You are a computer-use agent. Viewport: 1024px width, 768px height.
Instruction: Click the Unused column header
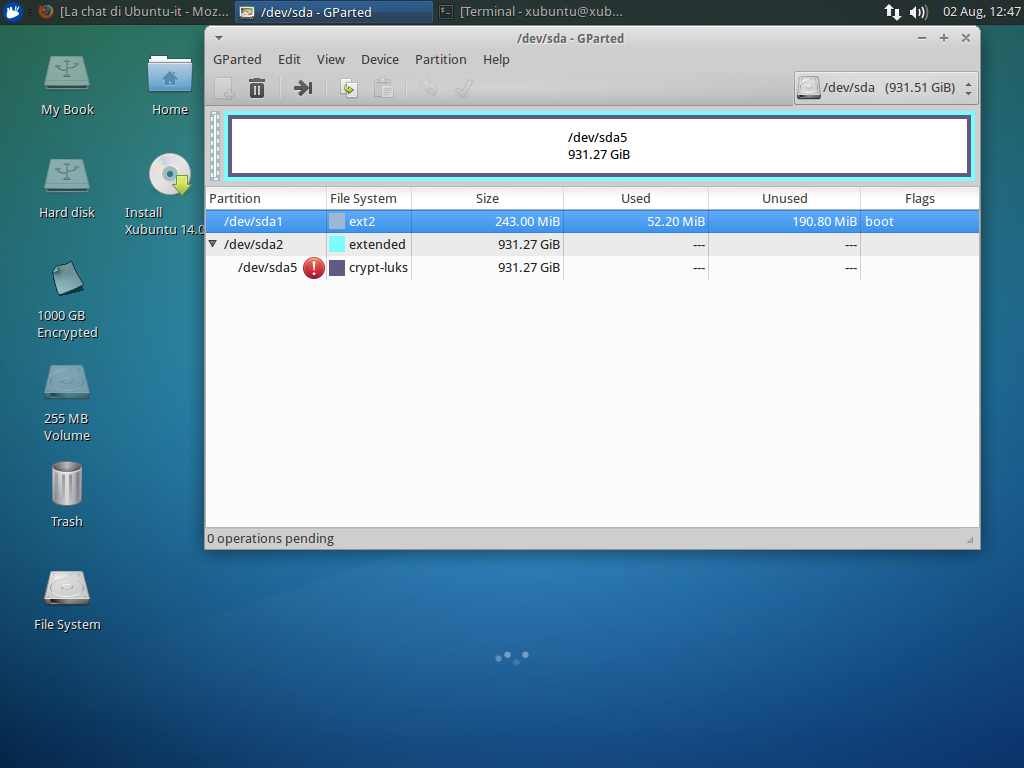pos(784,199)
